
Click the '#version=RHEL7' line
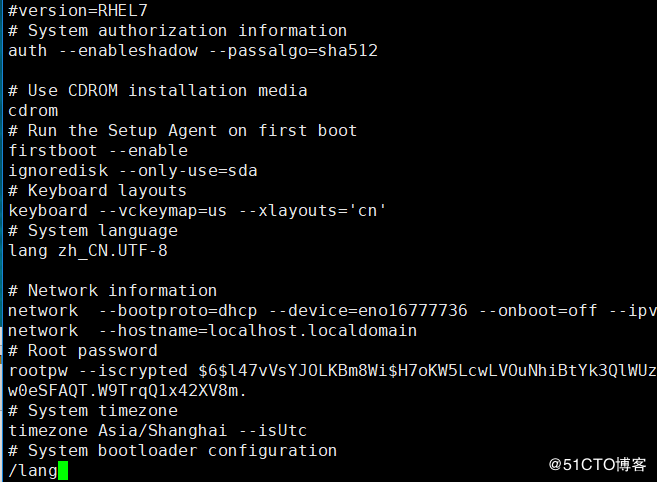(x=78, y=10)
